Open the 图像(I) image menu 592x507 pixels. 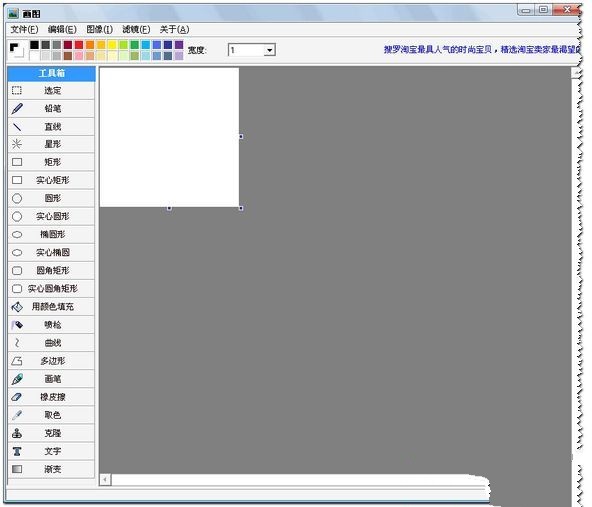click(x=99, y=29)
